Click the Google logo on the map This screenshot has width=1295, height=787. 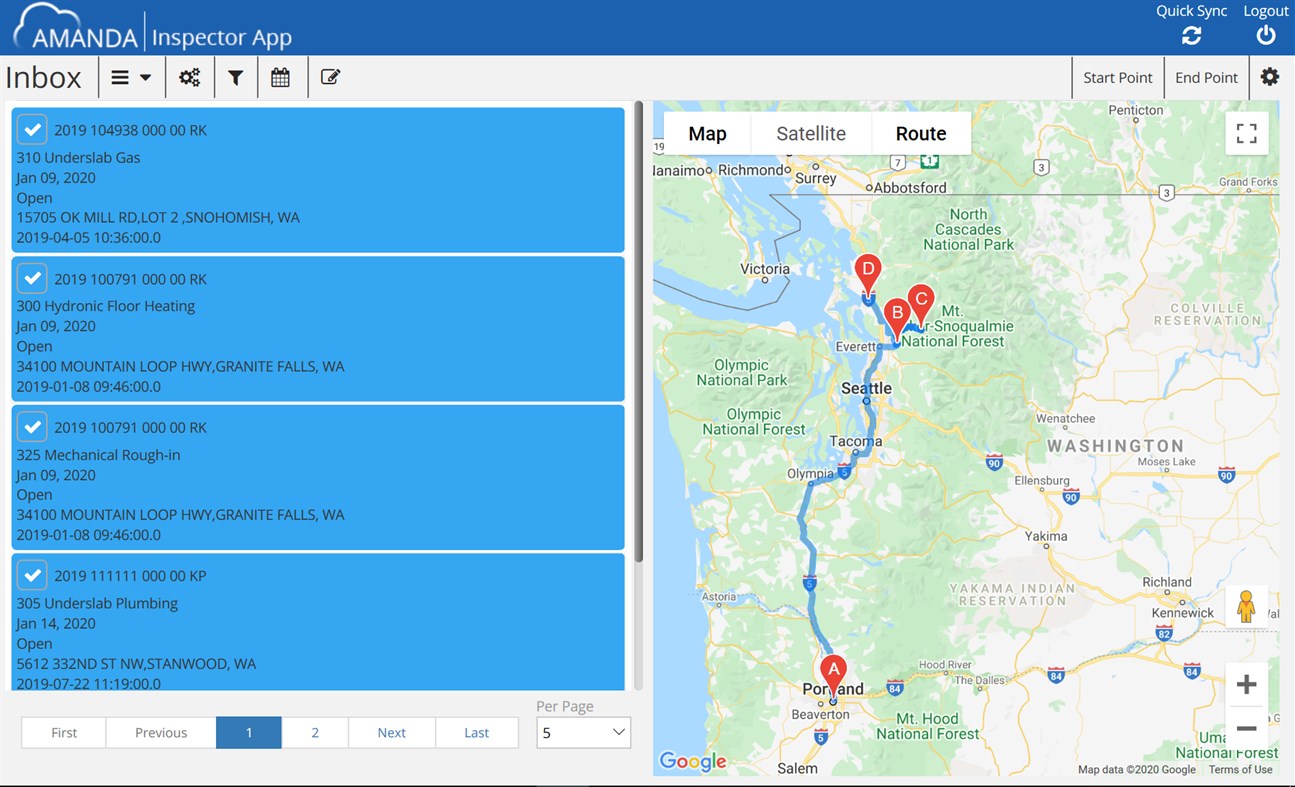click(x=692, y=762)
